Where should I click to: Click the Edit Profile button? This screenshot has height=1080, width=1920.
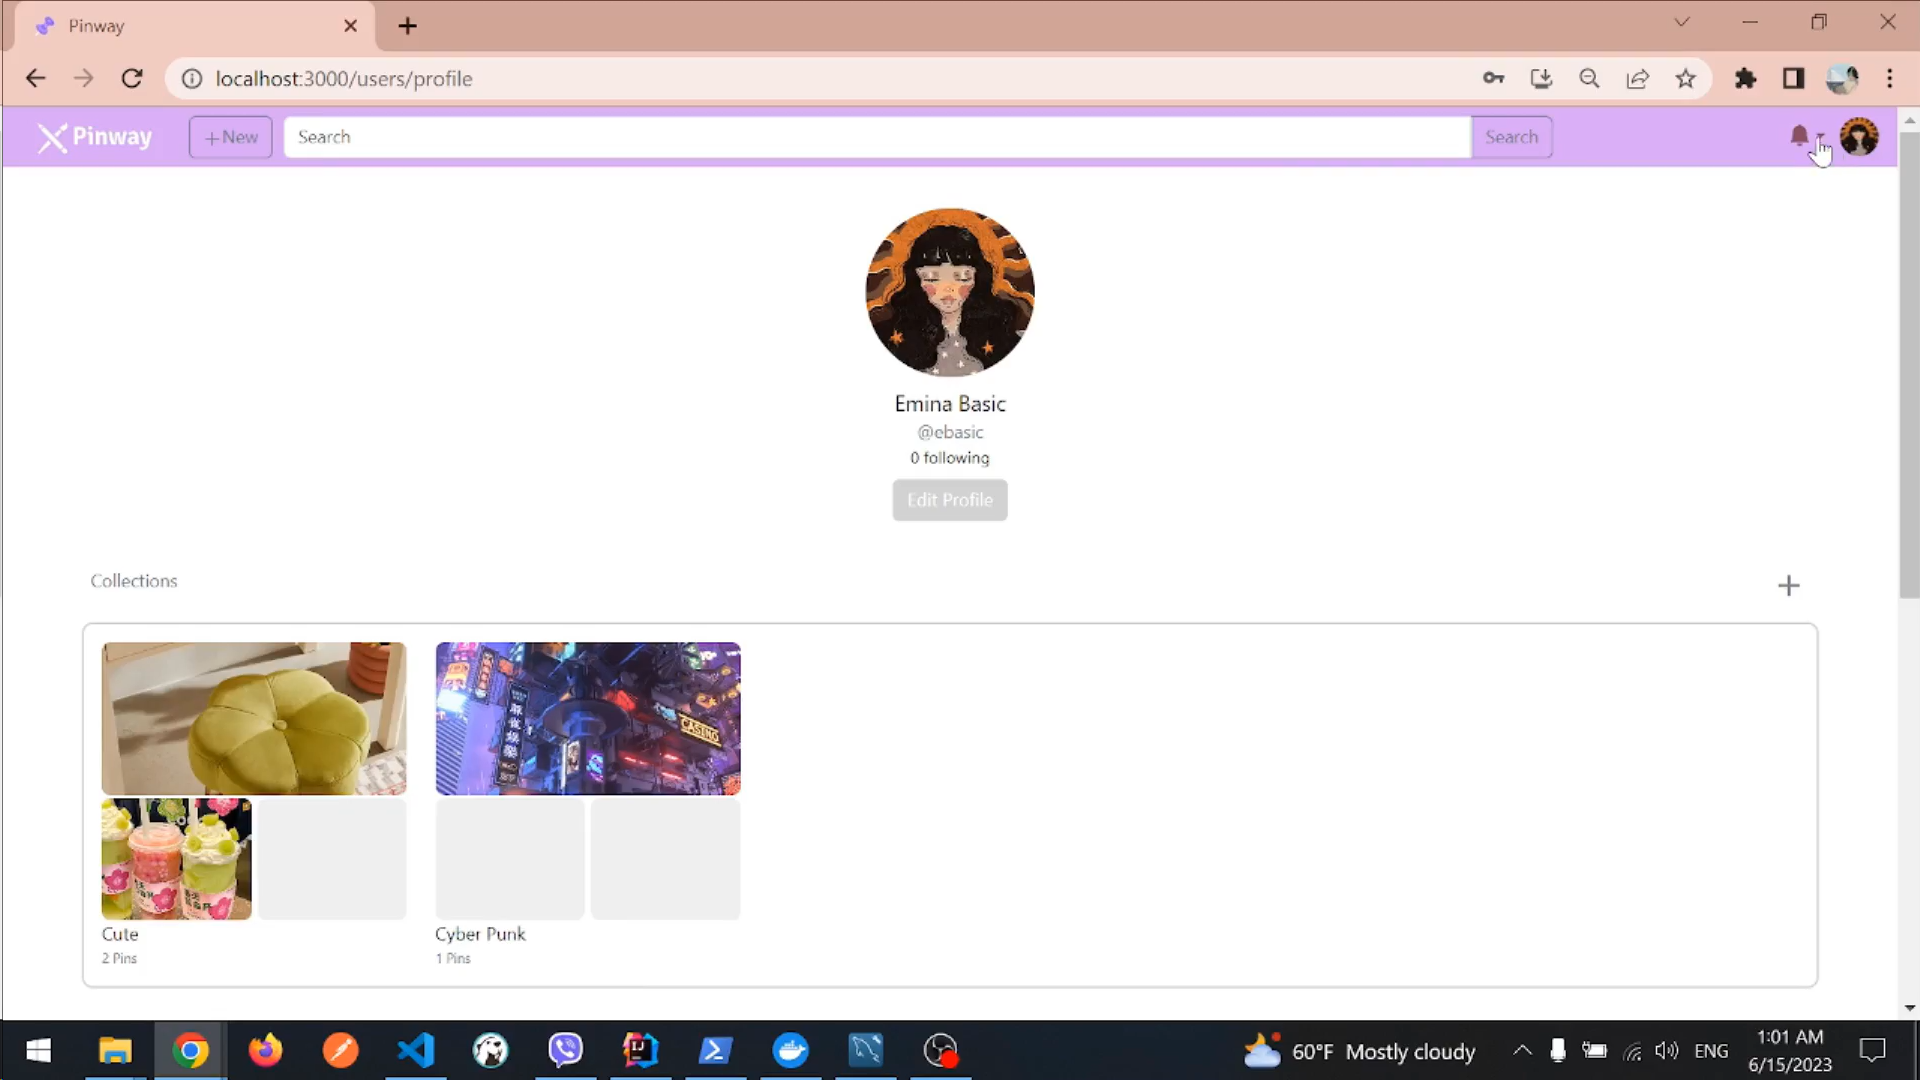coord(949,500)
